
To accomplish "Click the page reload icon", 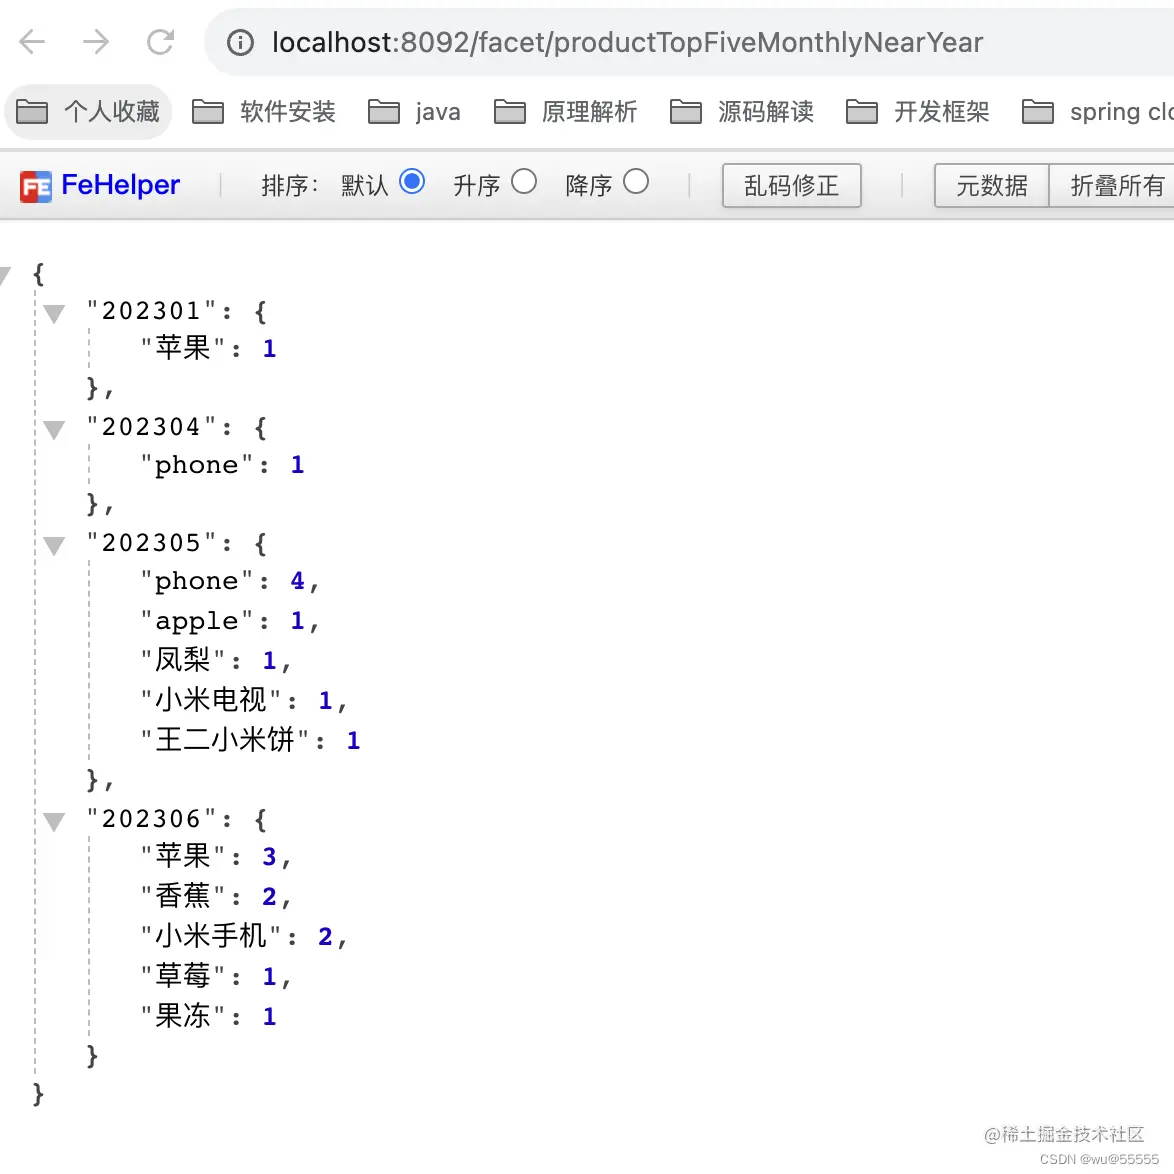I will point(160,42).
